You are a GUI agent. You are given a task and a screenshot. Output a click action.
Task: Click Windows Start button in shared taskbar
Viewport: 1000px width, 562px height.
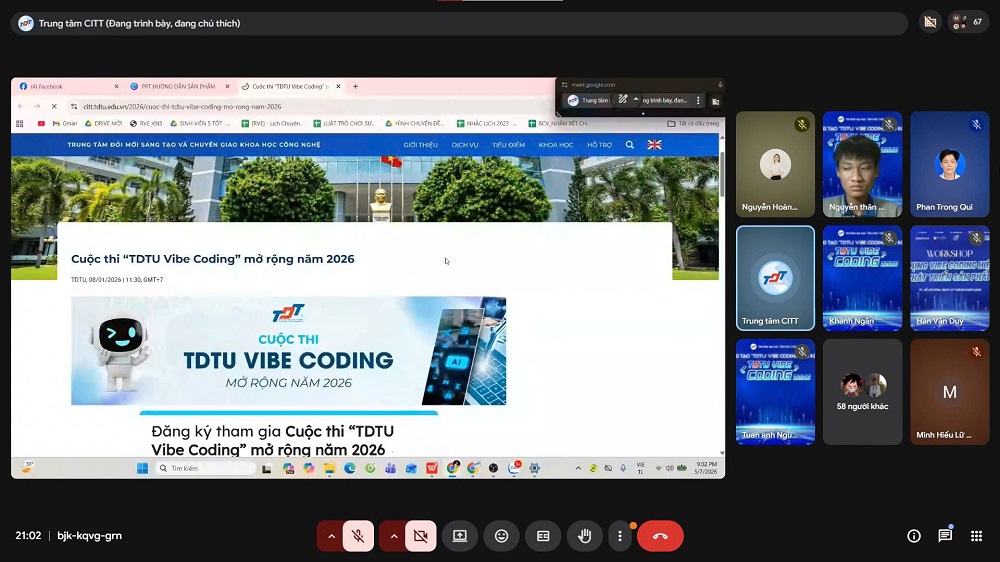click(142, 468)
